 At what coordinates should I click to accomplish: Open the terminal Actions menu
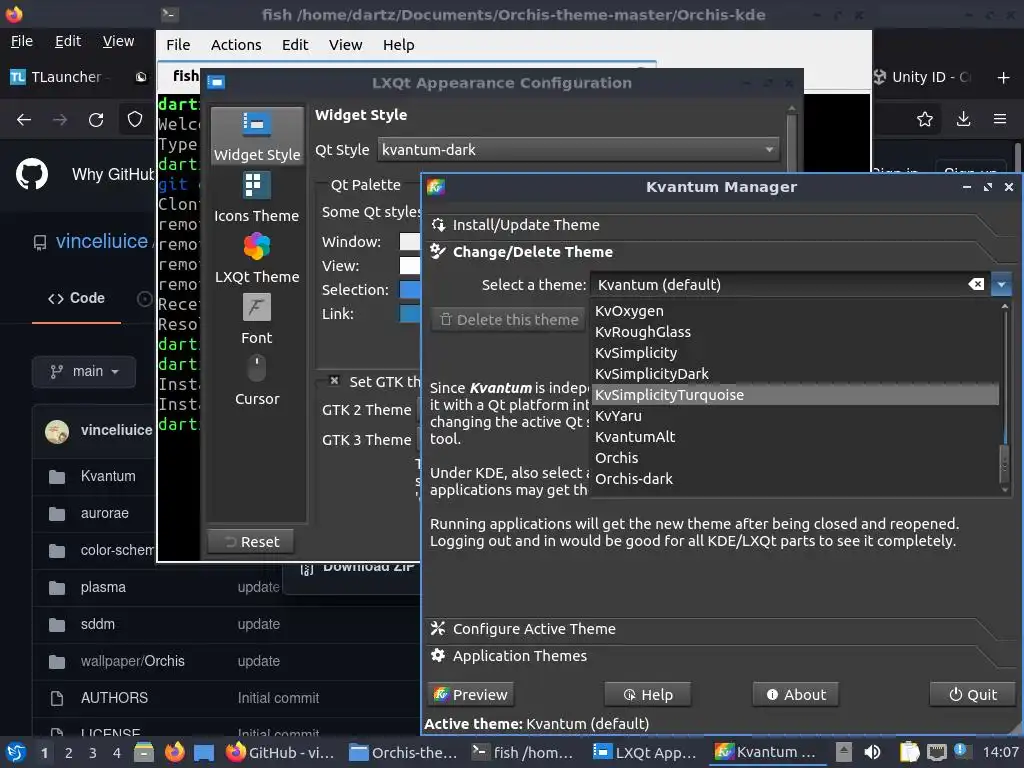[236, 44]
